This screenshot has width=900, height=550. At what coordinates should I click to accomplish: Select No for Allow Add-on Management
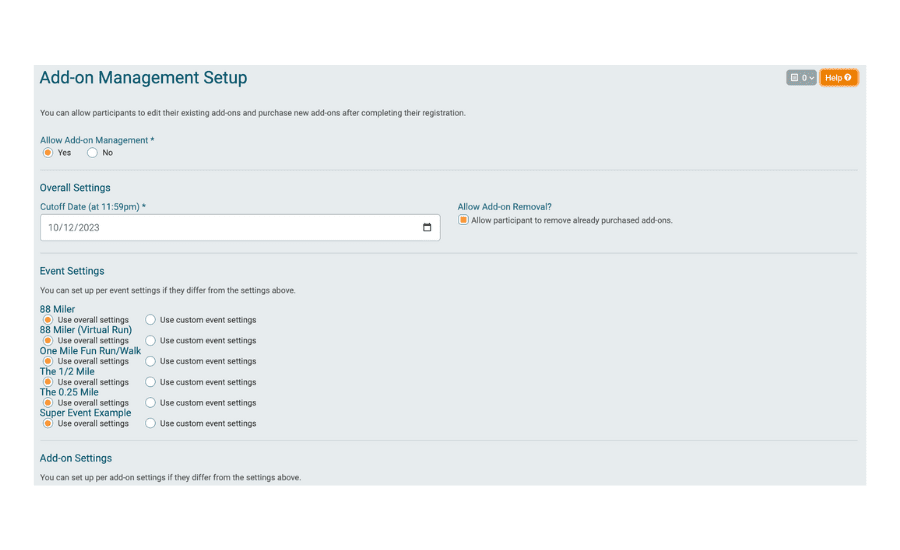[92, 153]
